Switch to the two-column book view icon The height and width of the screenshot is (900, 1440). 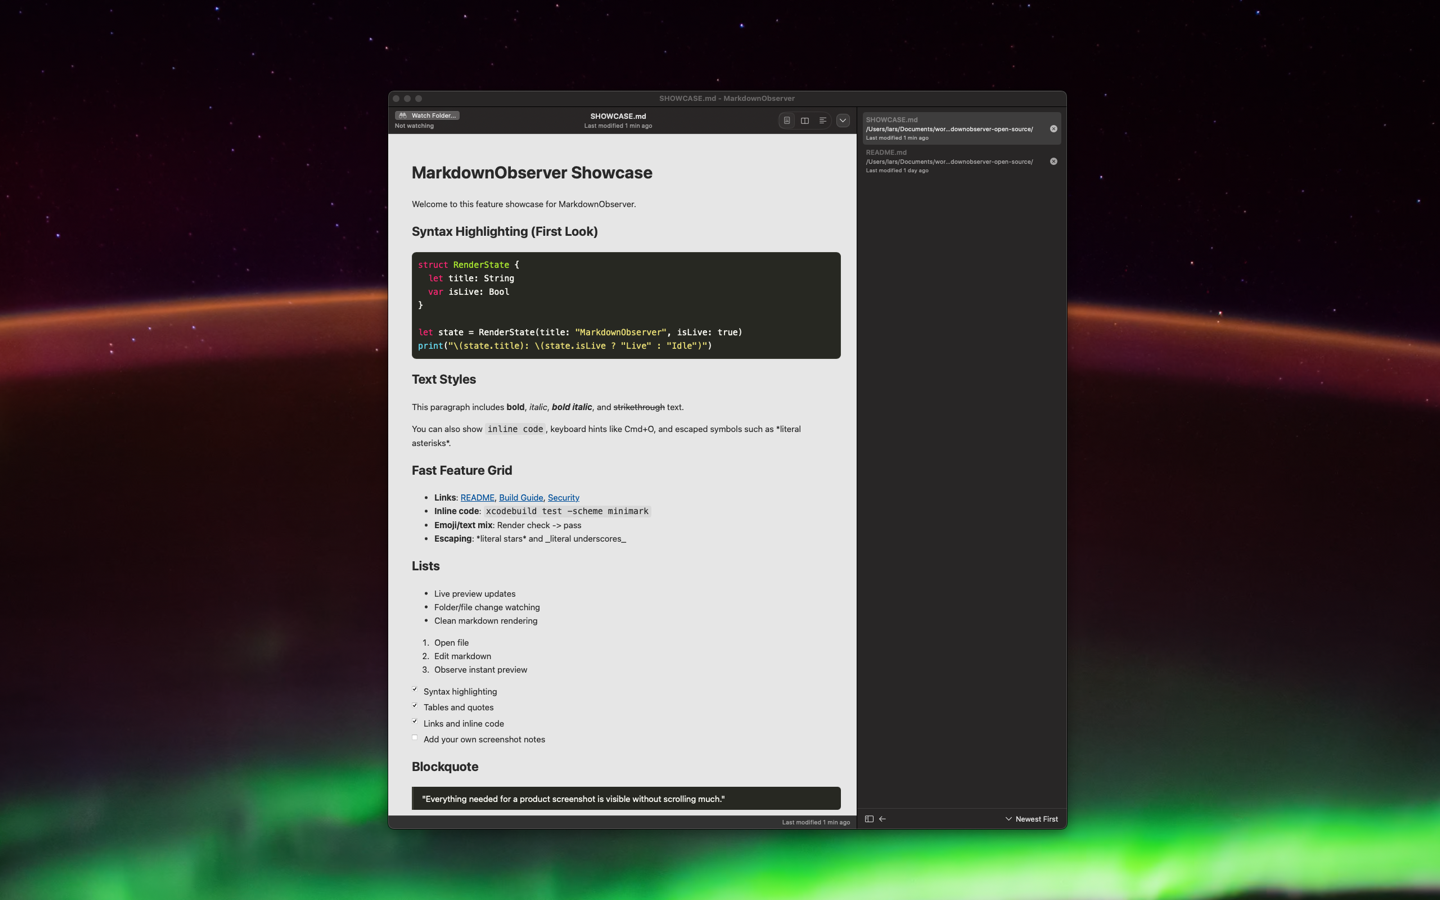[804, 120]
